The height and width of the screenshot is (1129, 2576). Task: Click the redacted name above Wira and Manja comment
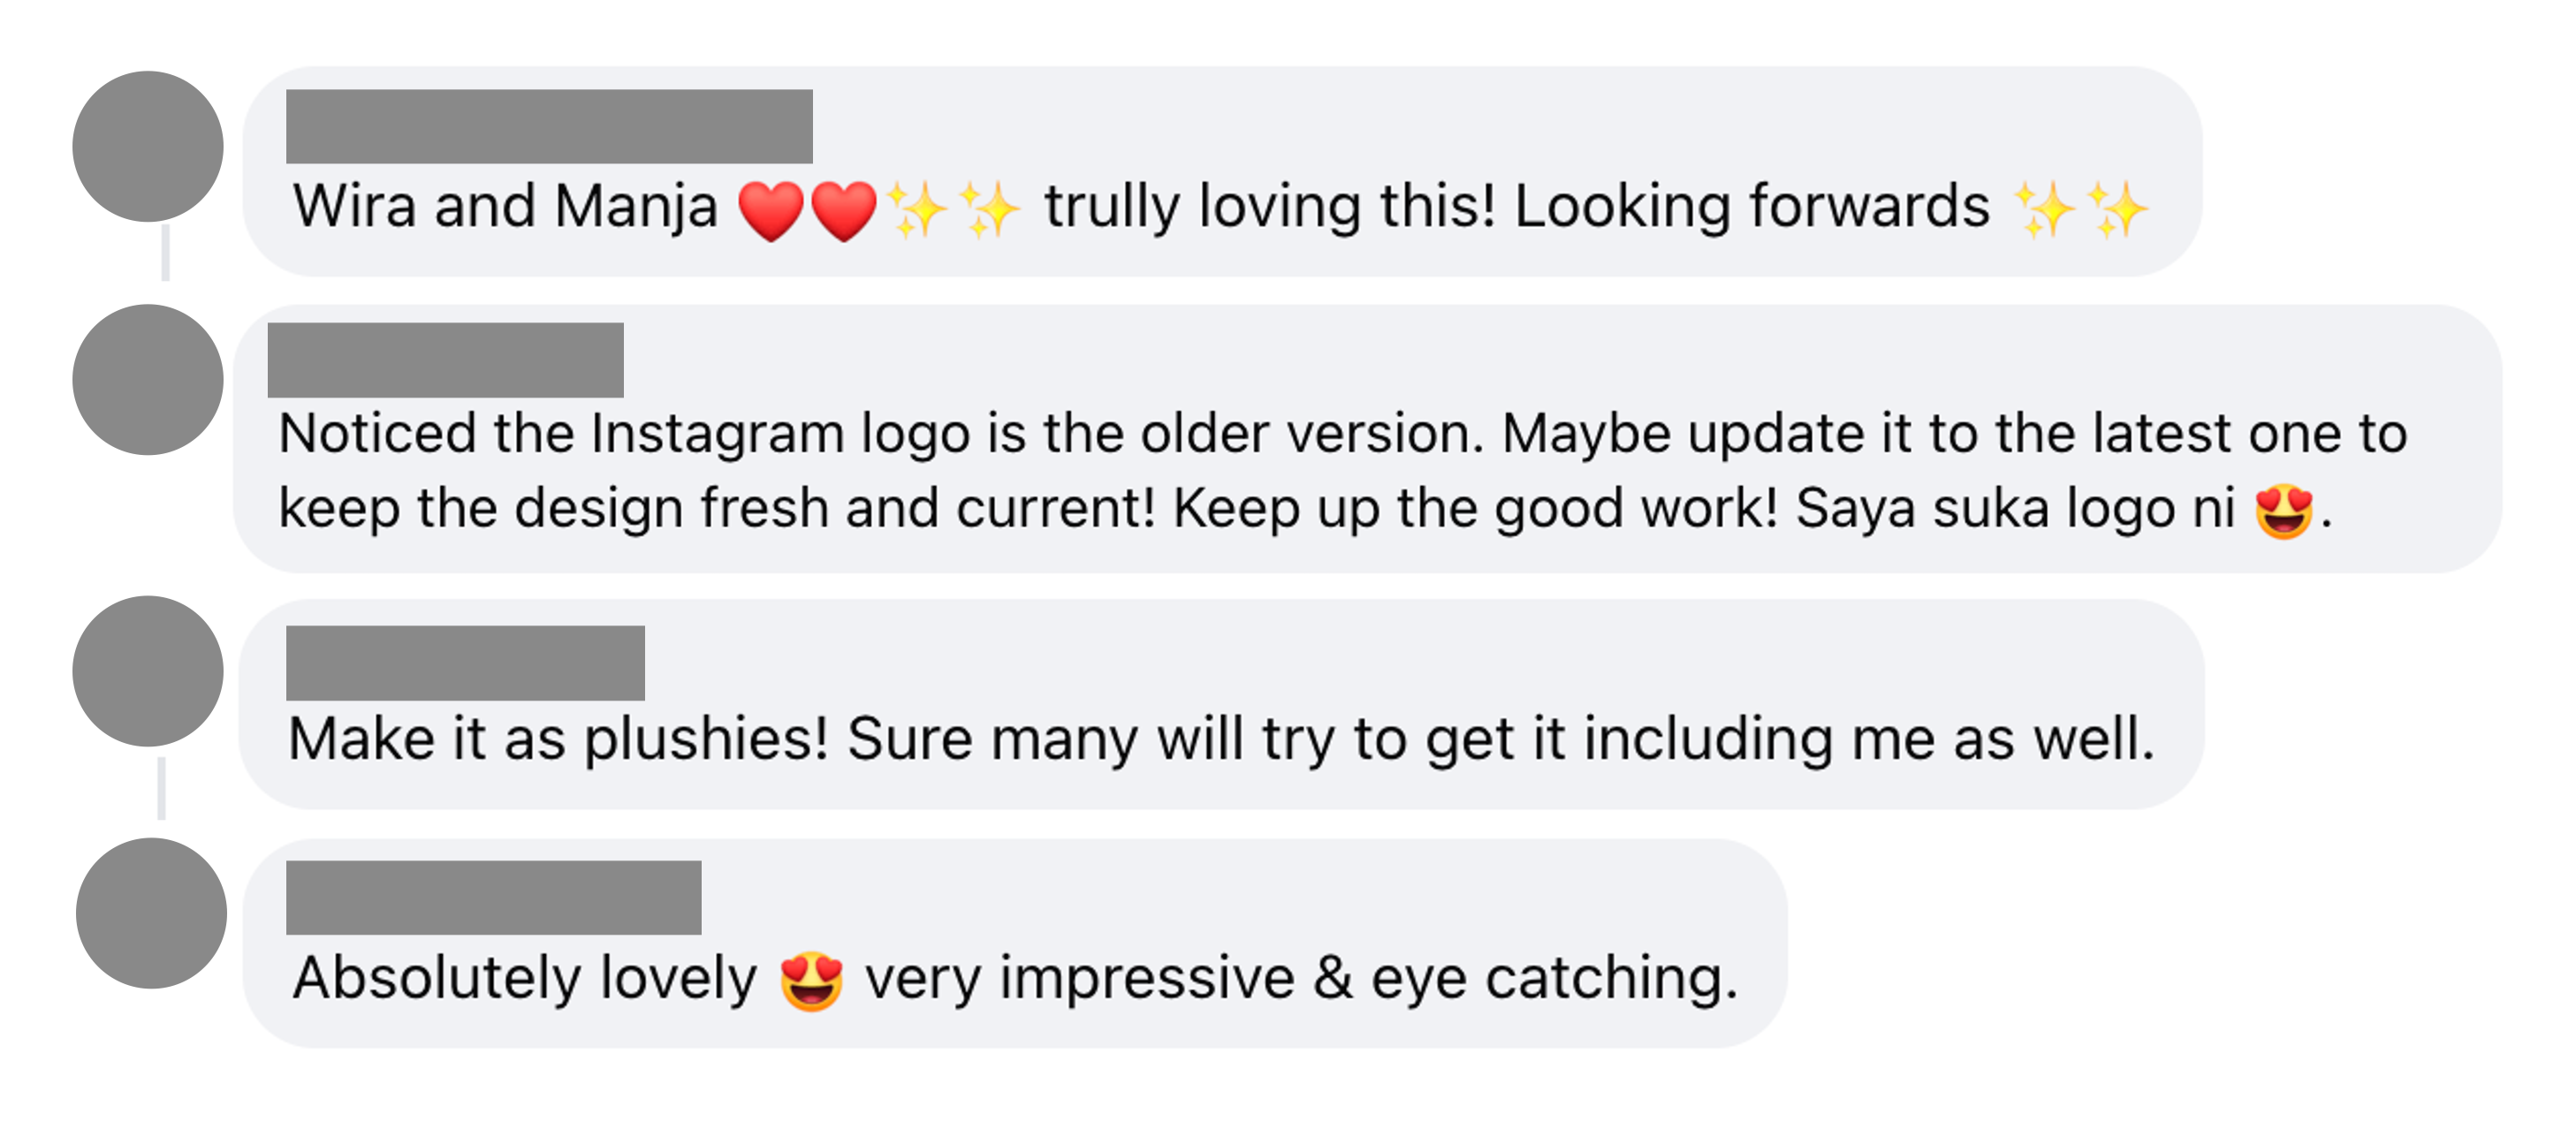(x=549, y=126)
